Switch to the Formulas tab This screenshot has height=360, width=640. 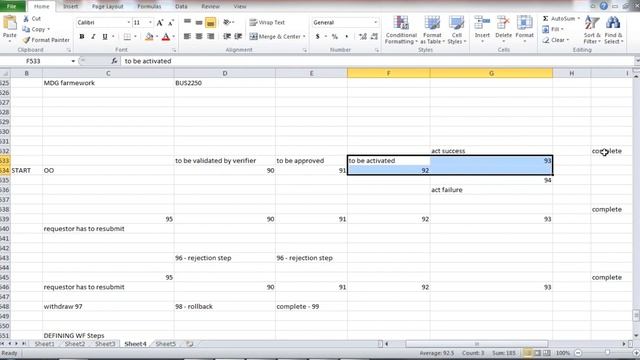point(149,7)
